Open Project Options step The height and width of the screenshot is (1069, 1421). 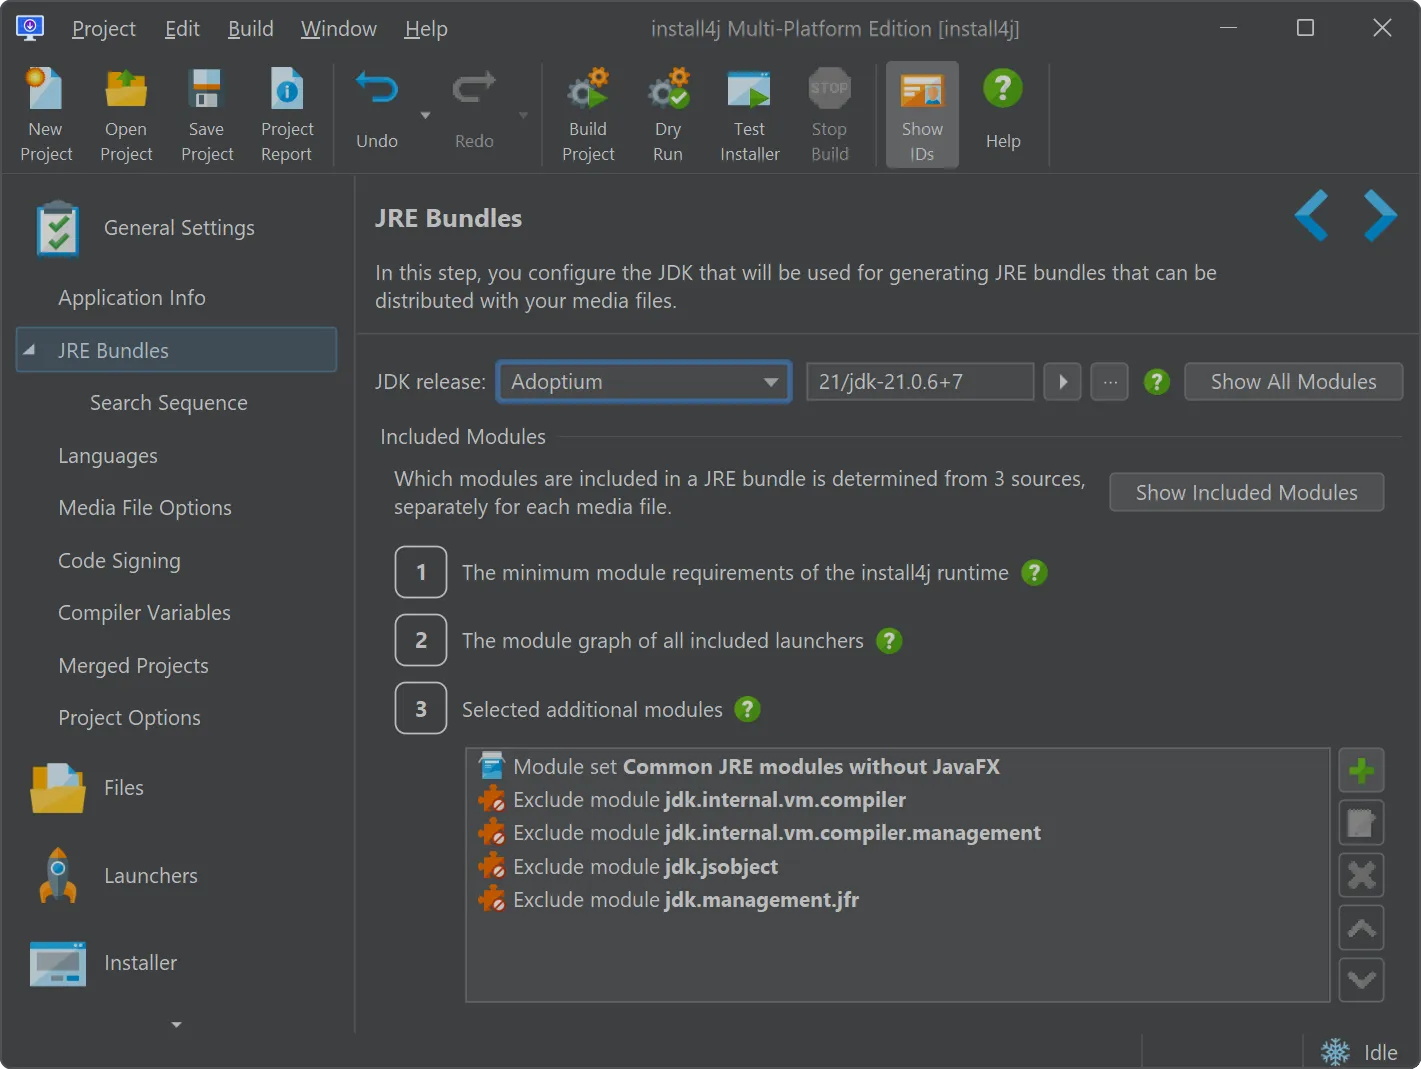(x=129, y=718)
